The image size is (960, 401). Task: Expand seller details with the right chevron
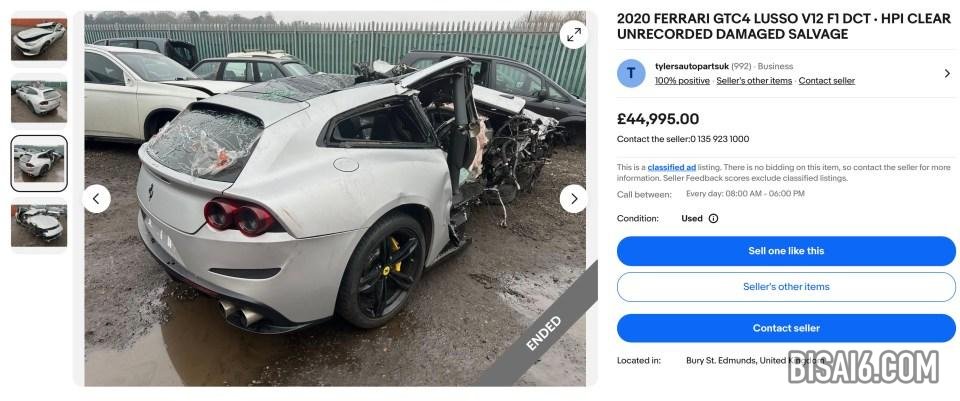947,73
